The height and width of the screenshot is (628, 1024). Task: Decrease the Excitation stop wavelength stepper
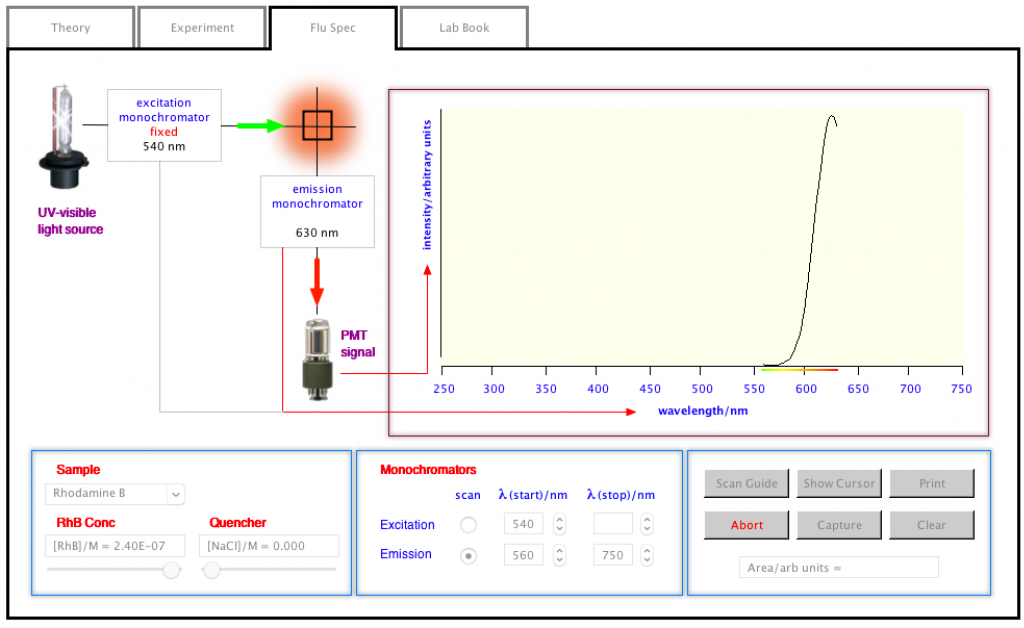coord(647,529)
